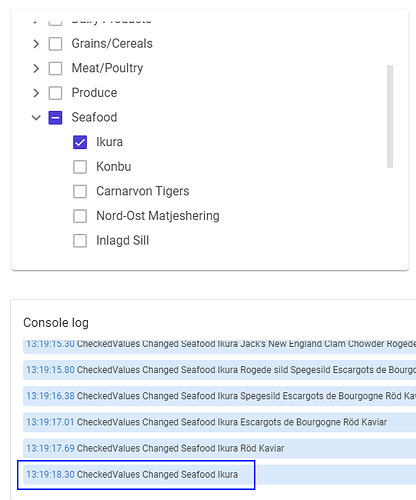Click the tree view vertical scrollbar
416x500 pixels.
click(x=390, y=116)
